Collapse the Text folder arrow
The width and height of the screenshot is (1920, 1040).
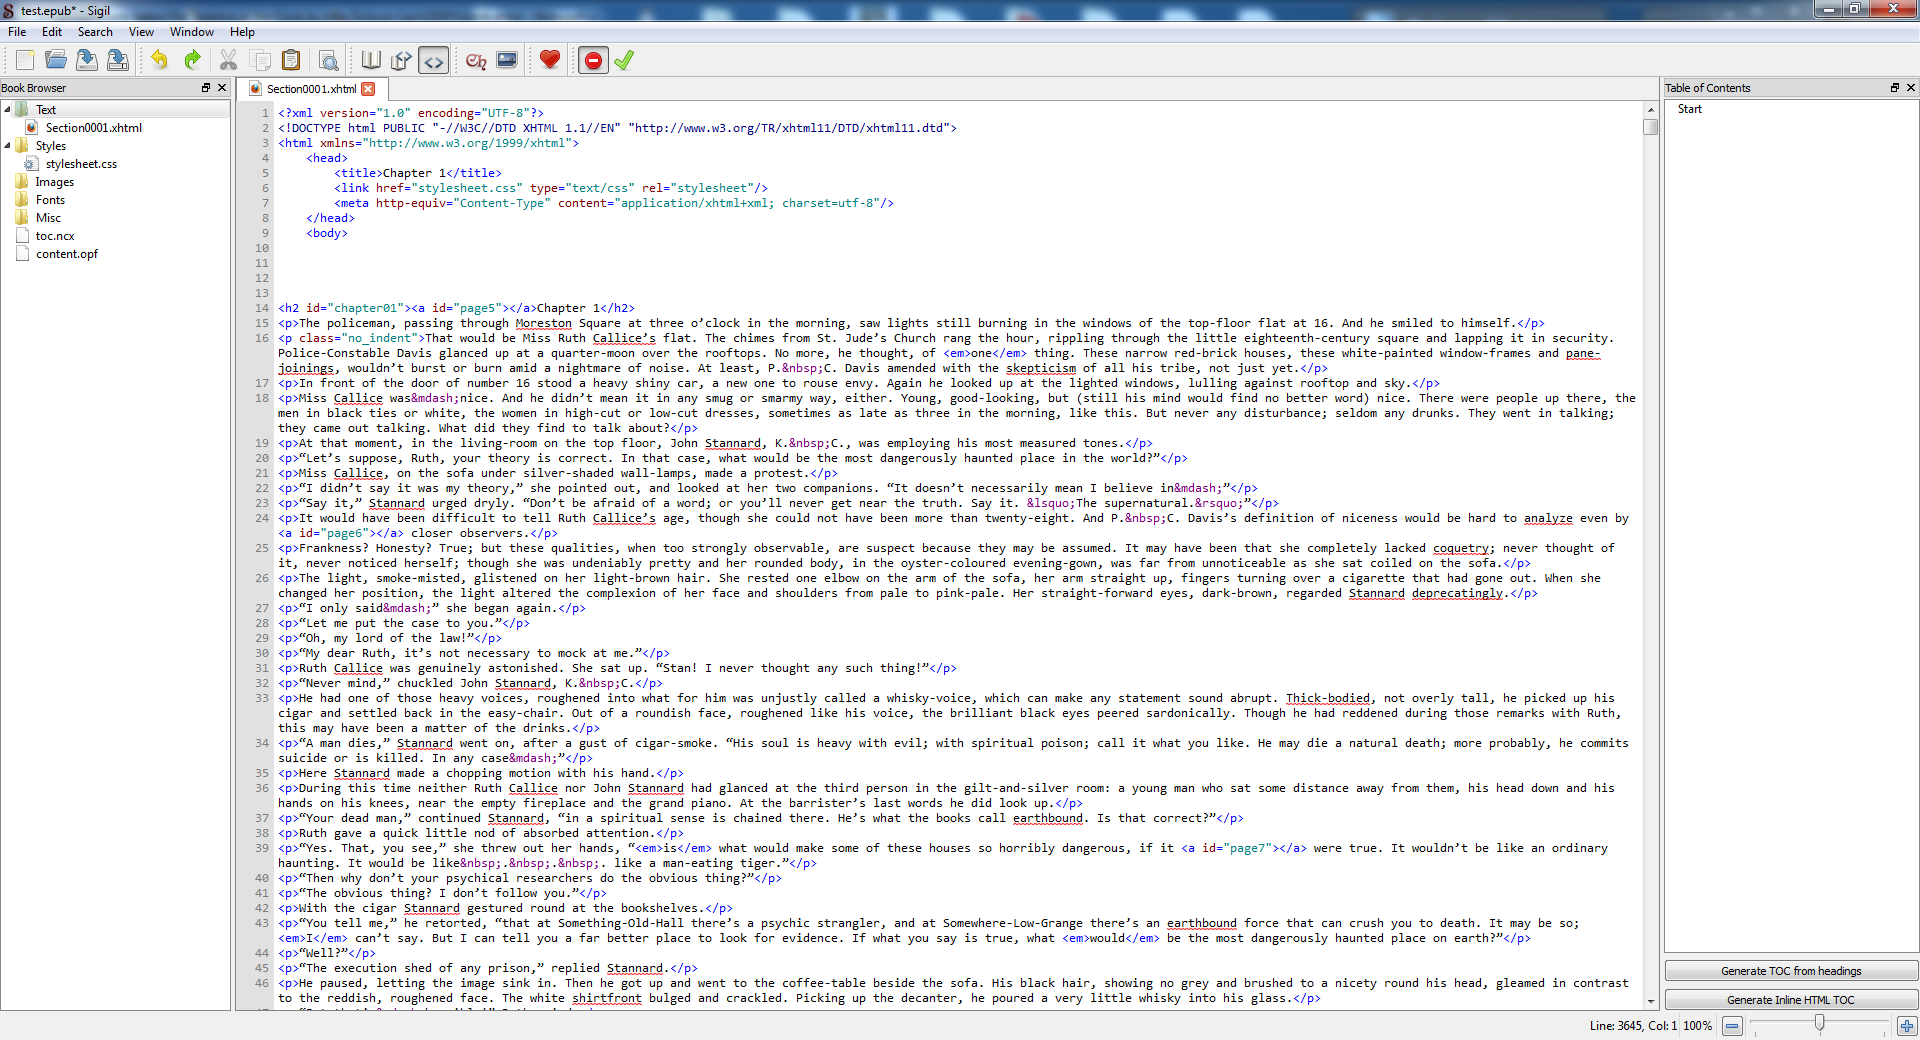click(x=7, y=109)
